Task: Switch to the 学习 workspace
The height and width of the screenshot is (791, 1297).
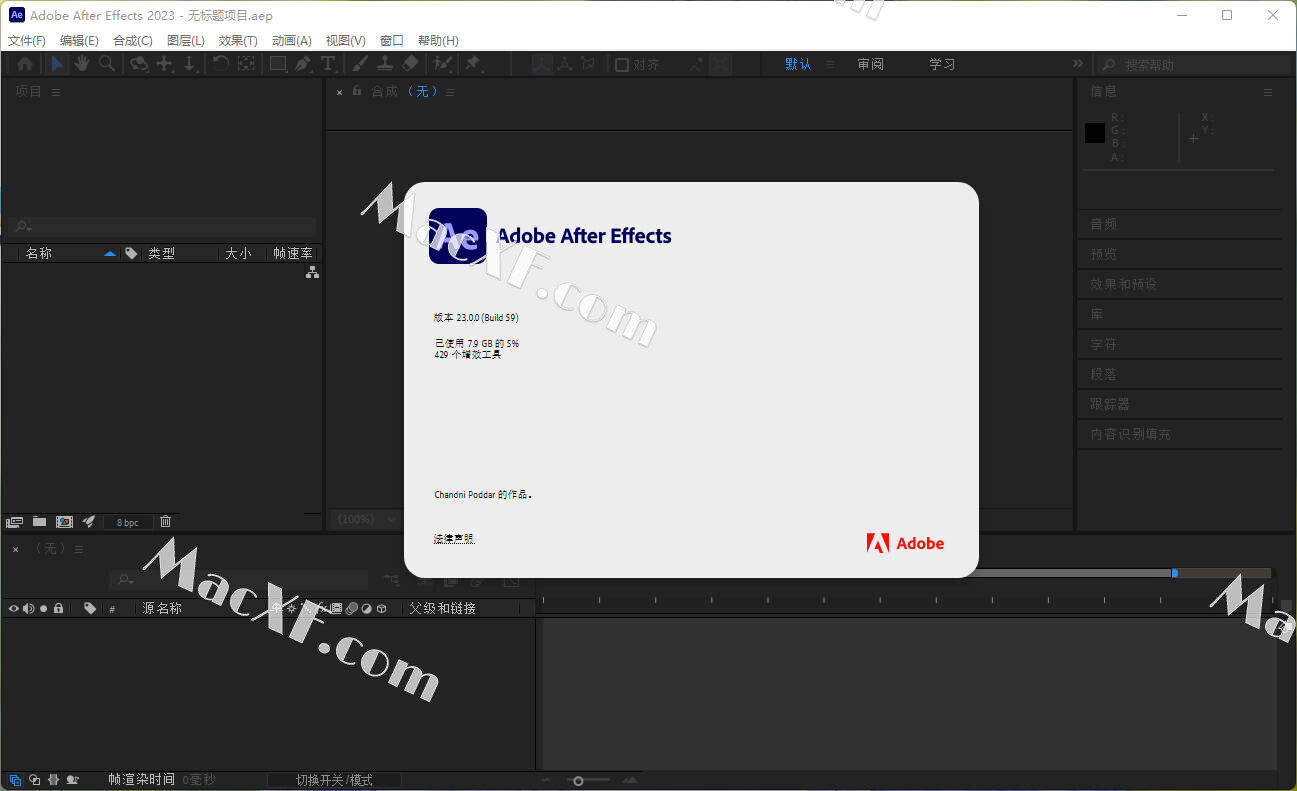Action: 942,64
